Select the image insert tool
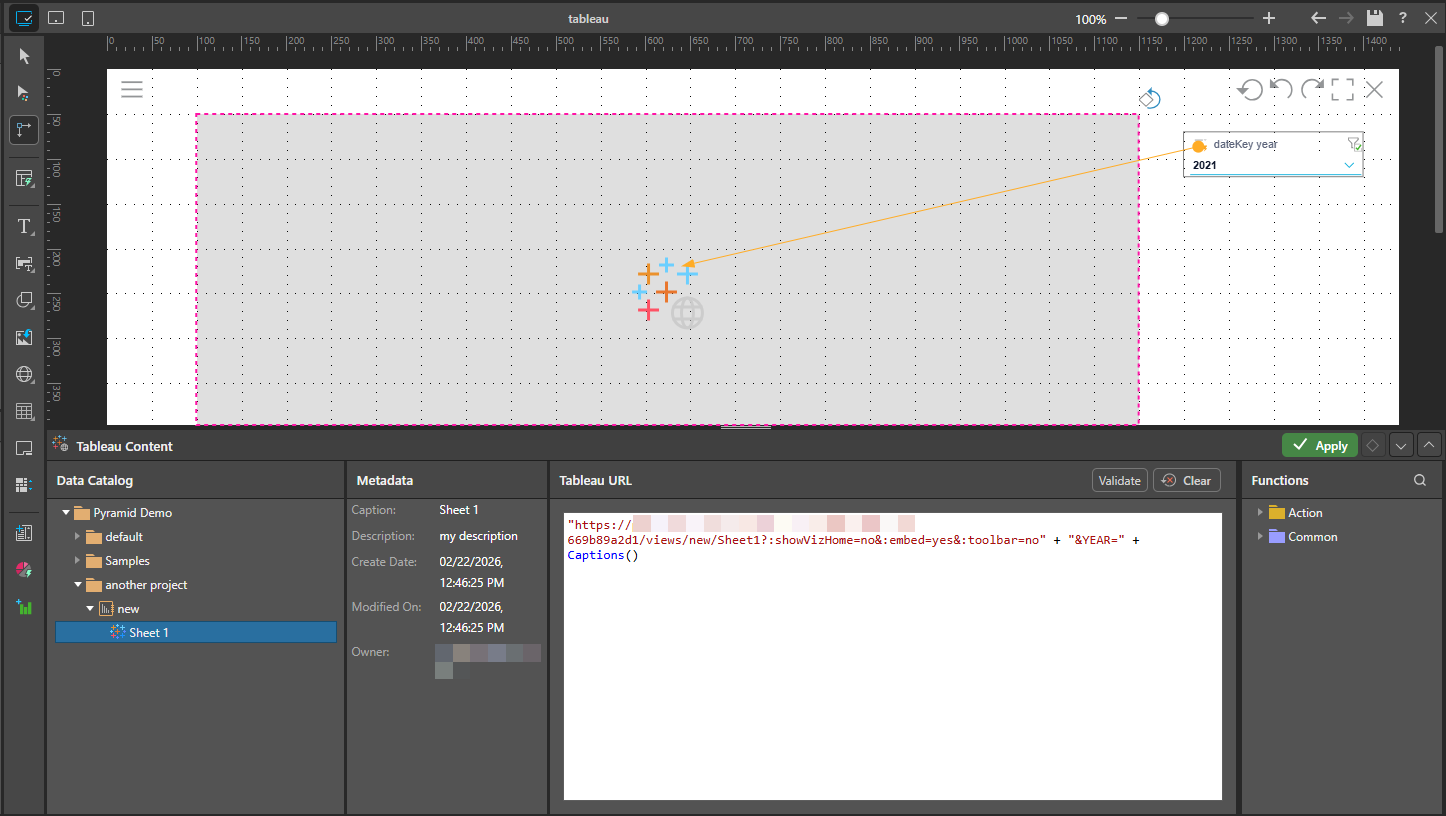 pyautogui.click(x=24, y=338)
